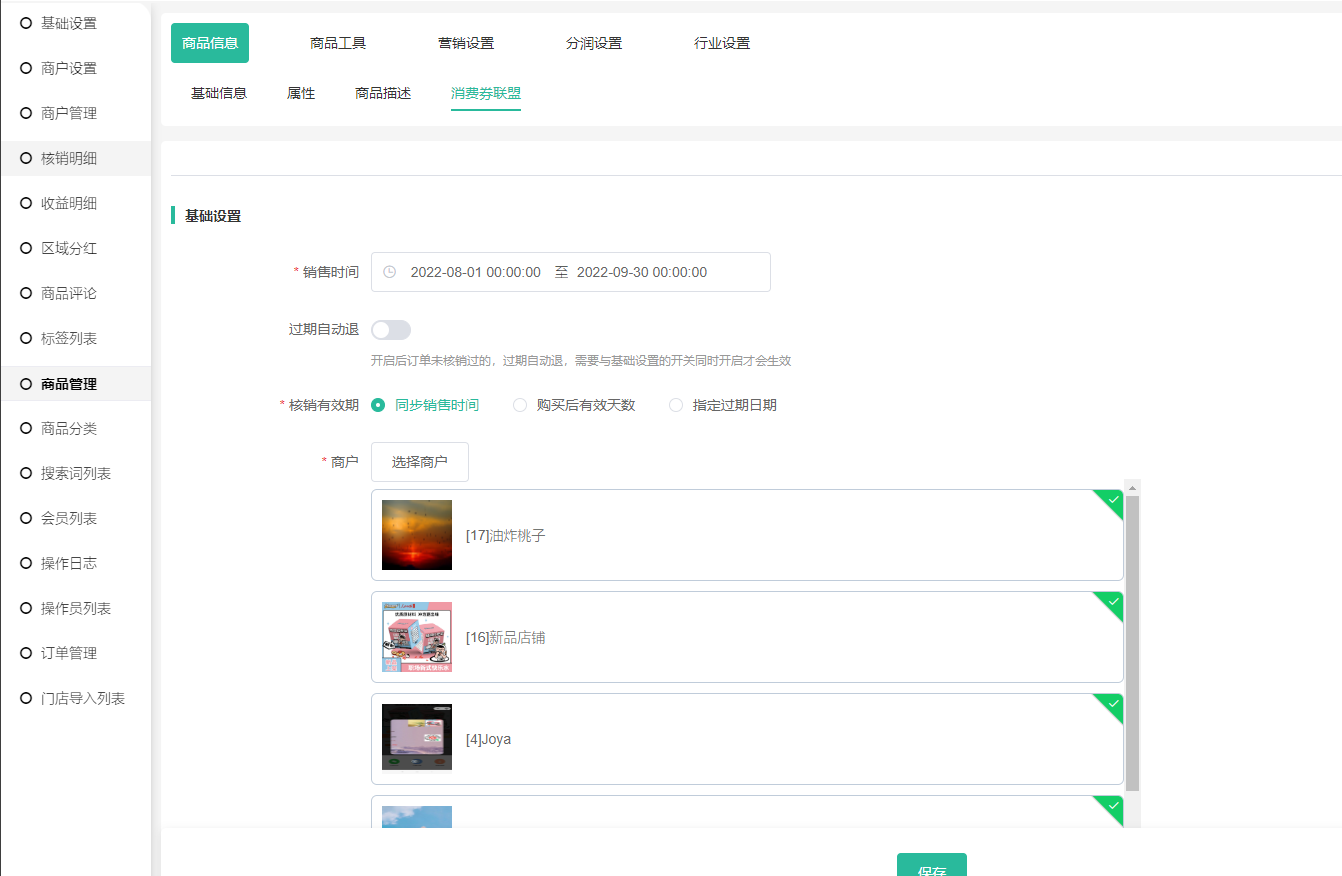The width and height of the screenshot is (1342, 876).
Task: Click the green checkmark on 油炸桃子 card
Action: pos(1112,500)
